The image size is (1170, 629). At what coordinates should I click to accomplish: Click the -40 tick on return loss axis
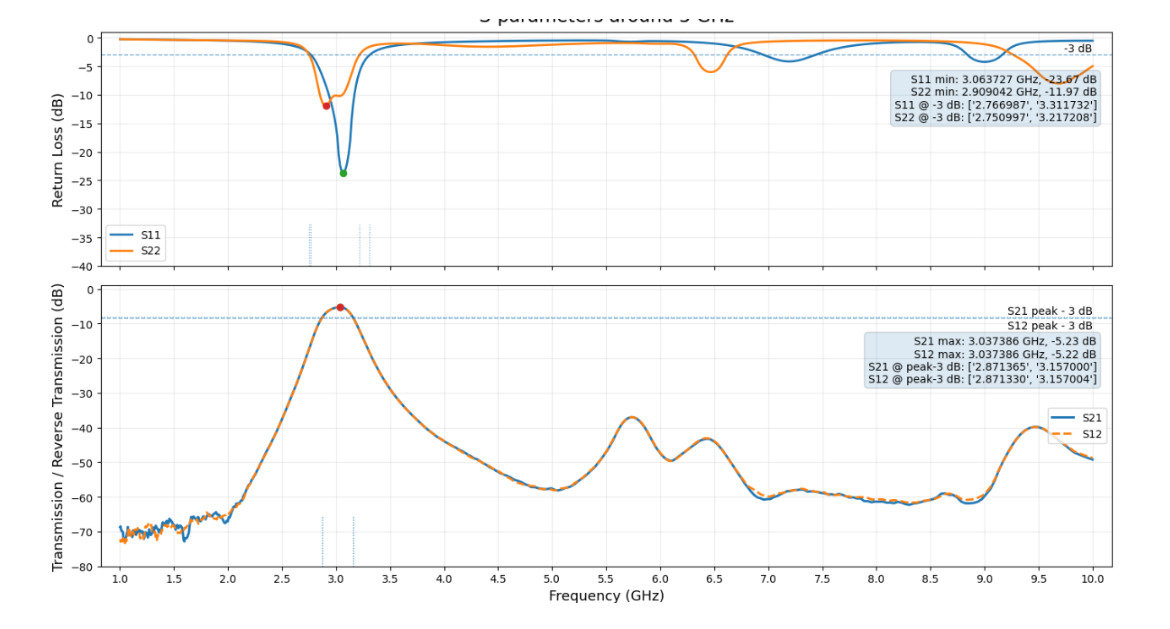[x=84, y=266]
